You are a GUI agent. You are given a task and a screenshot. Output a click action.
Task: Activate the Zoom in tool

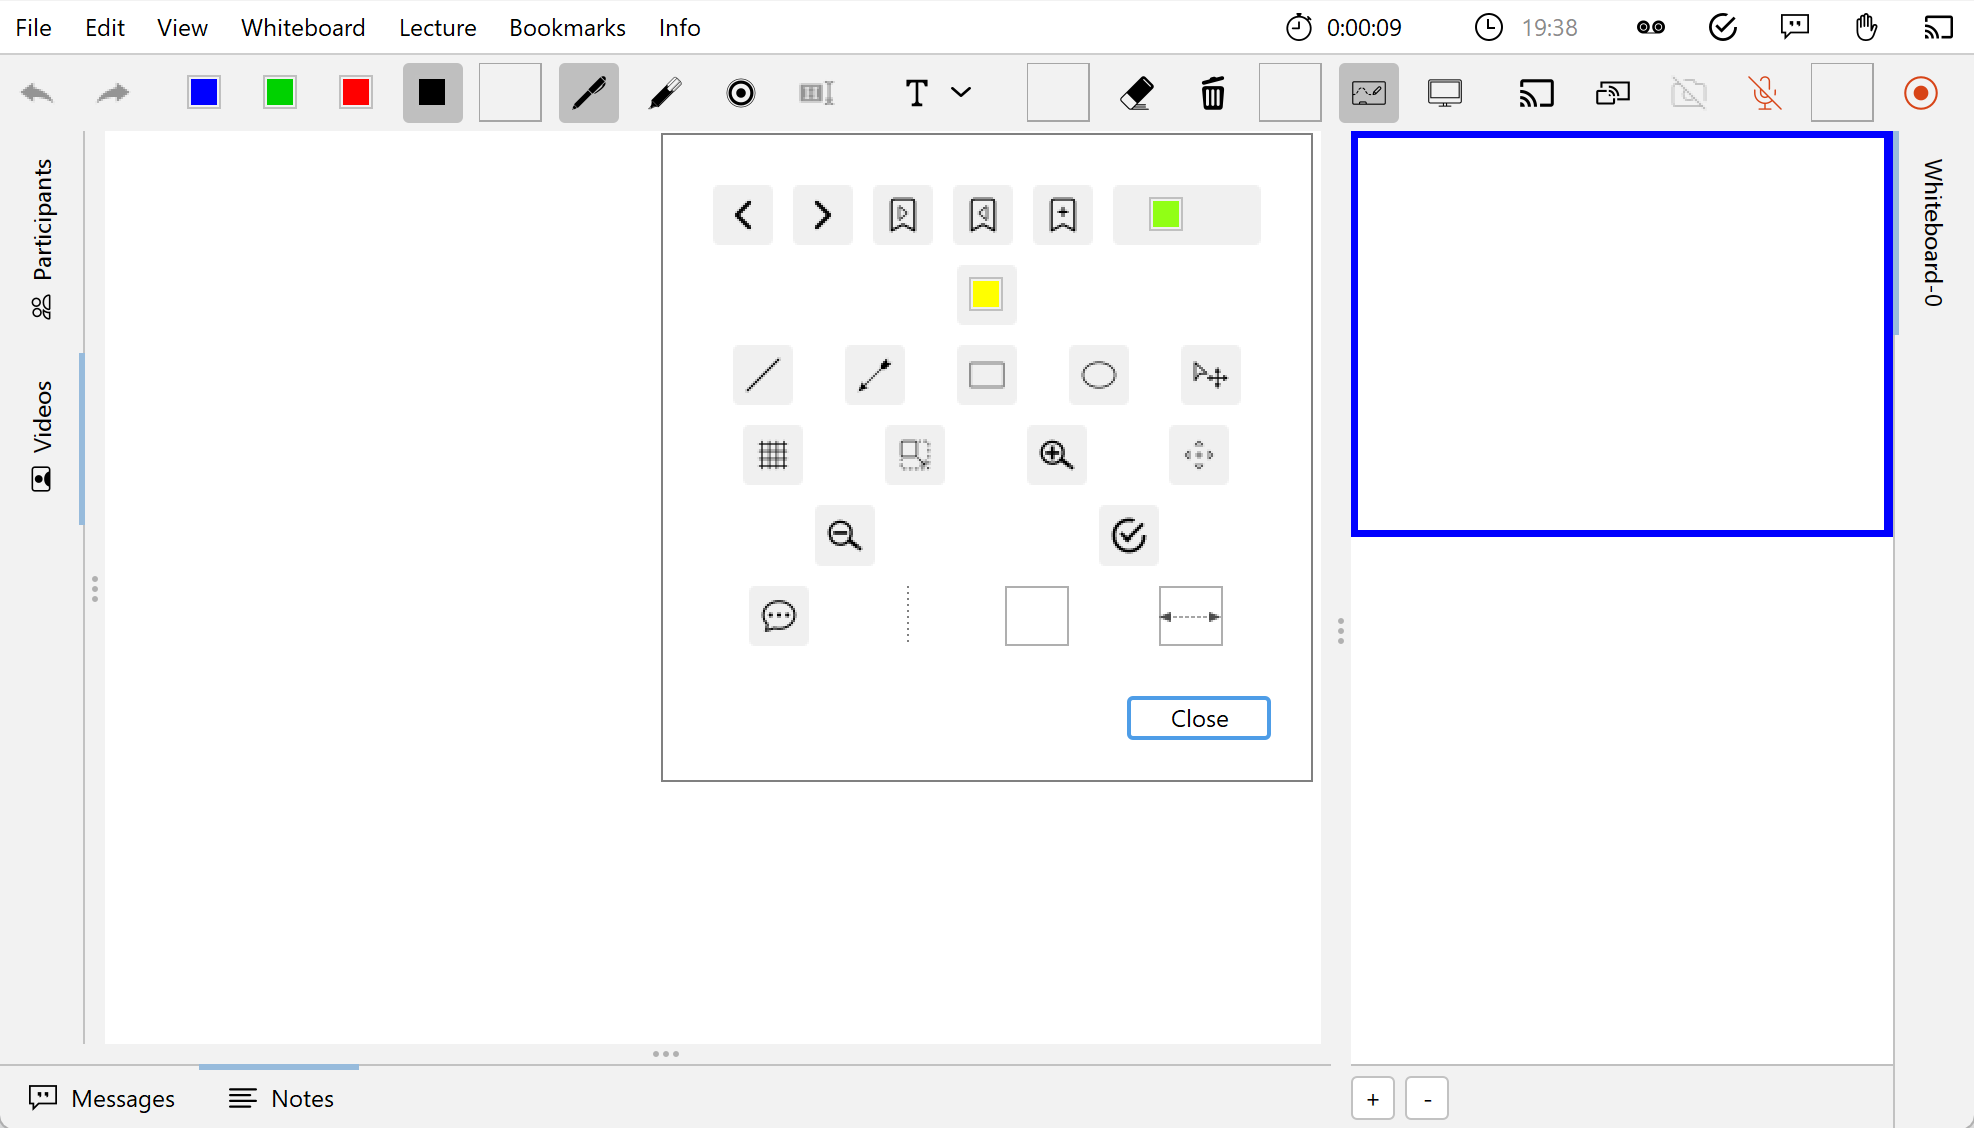point(1056,455)
